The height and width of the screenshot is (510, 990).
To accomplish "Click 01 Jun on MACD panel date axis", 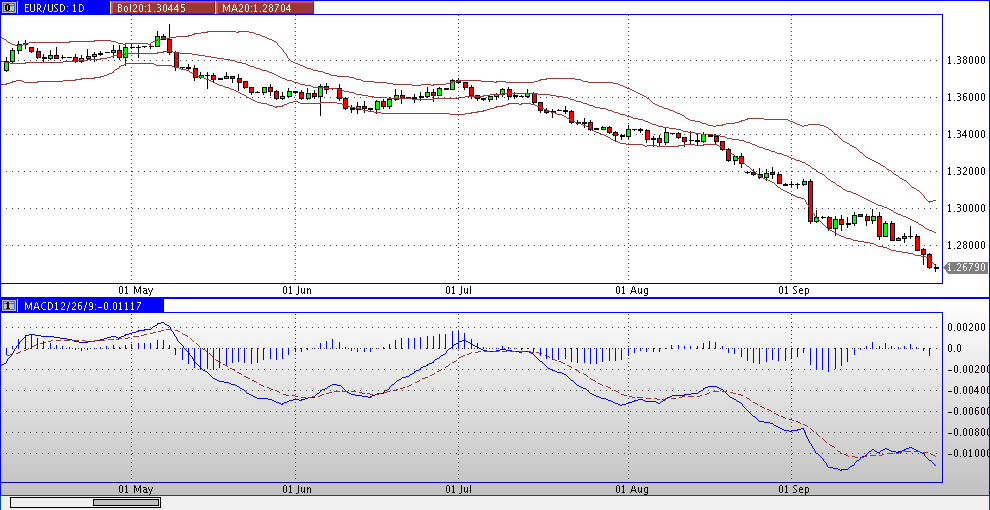I will pyautogui.click(x=295, y=489).
